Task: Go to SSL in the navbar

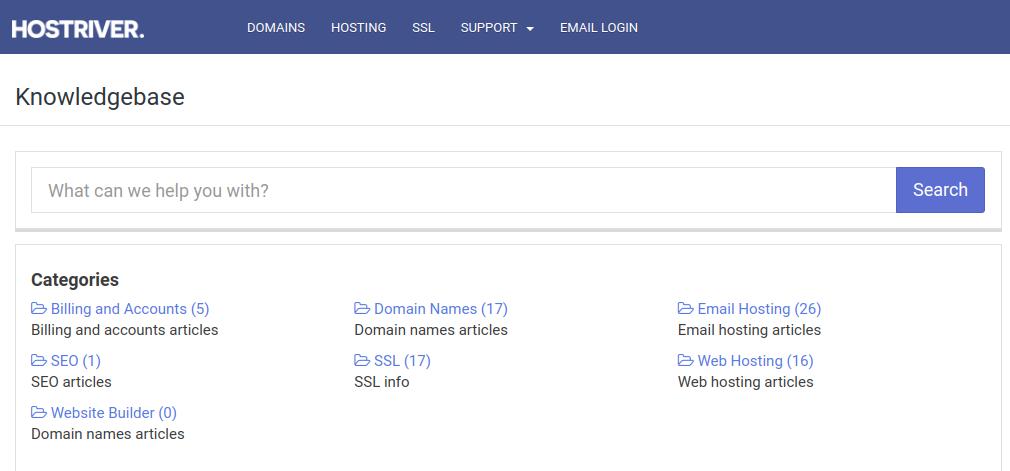Action: tap(423, 28)
